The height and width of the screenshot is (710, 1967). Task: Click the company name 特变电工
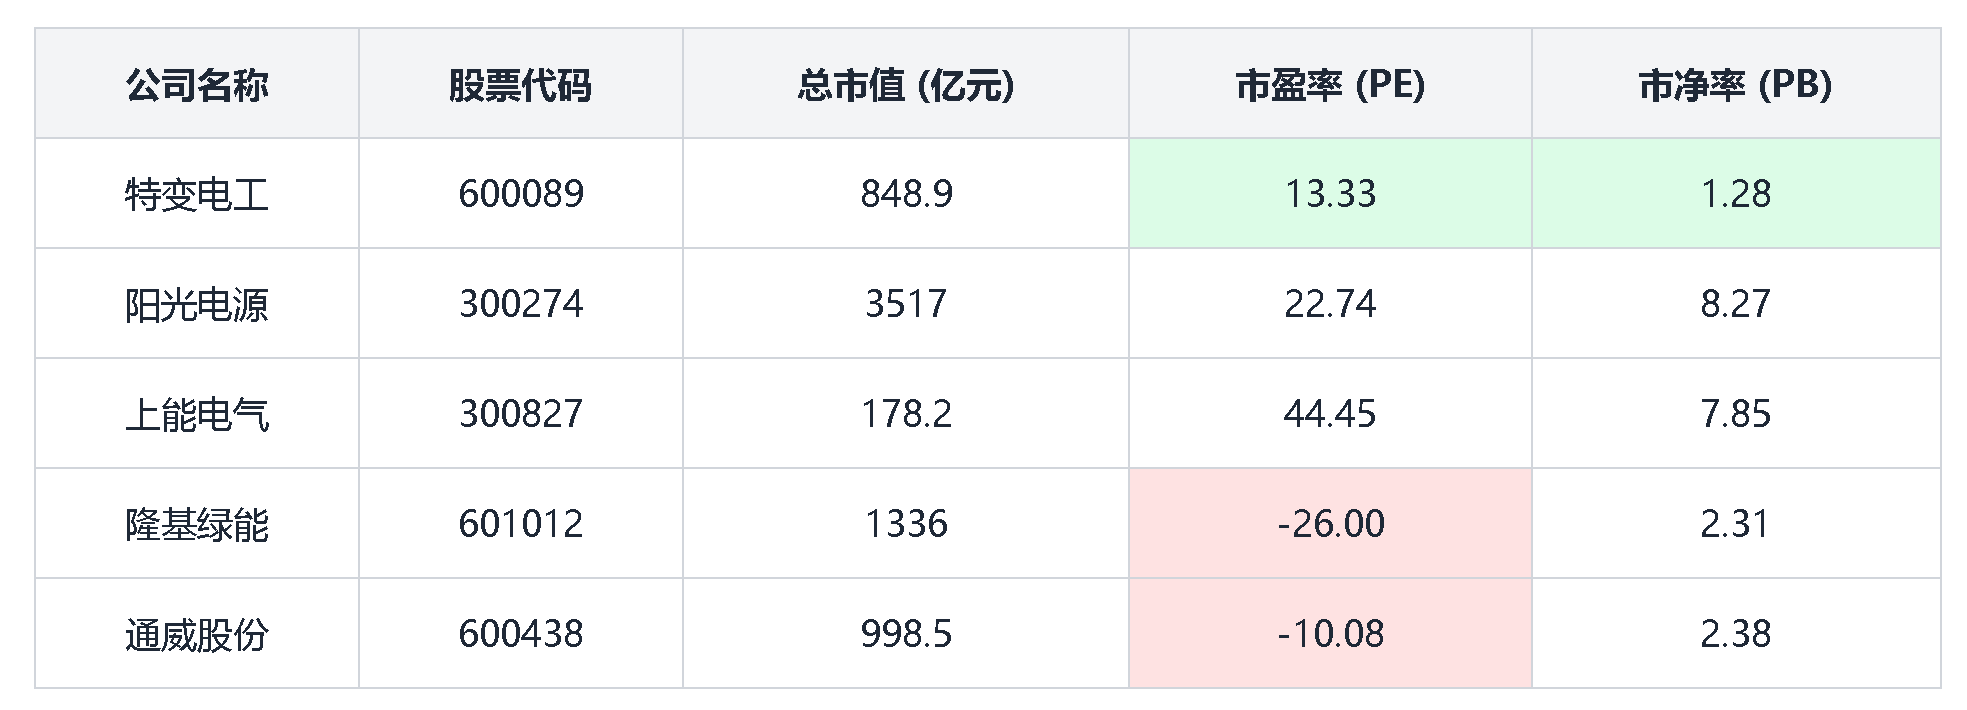click(x=197, y=194)
